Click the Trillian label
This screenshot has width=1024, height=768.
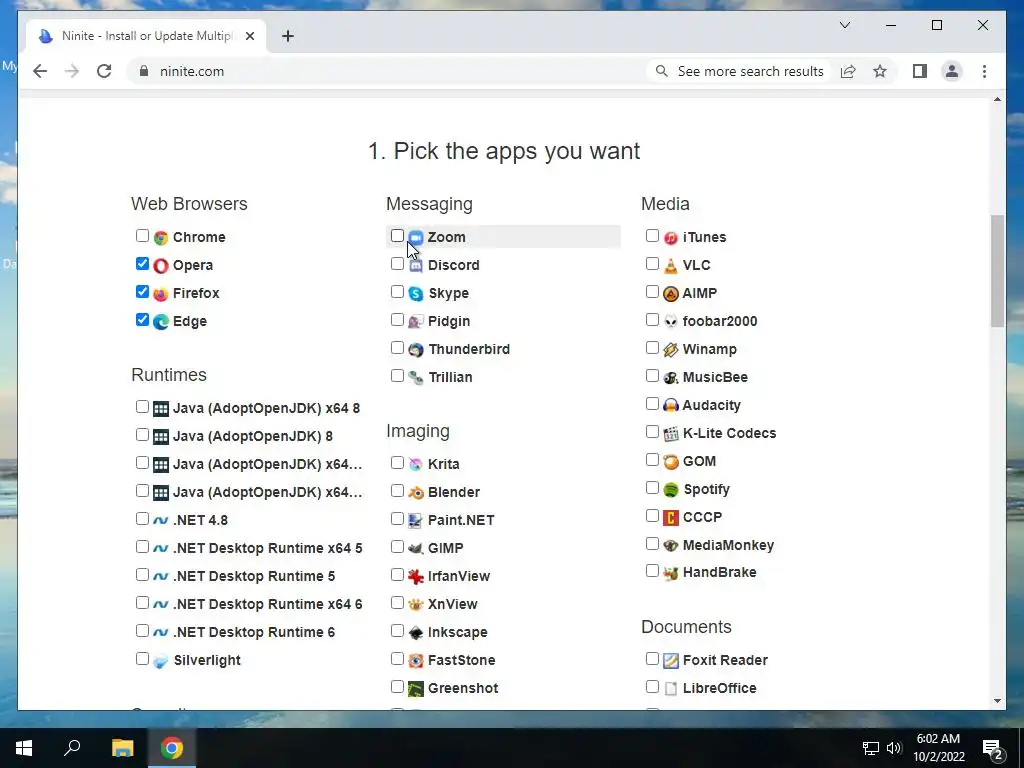click(x=450, y=377)
